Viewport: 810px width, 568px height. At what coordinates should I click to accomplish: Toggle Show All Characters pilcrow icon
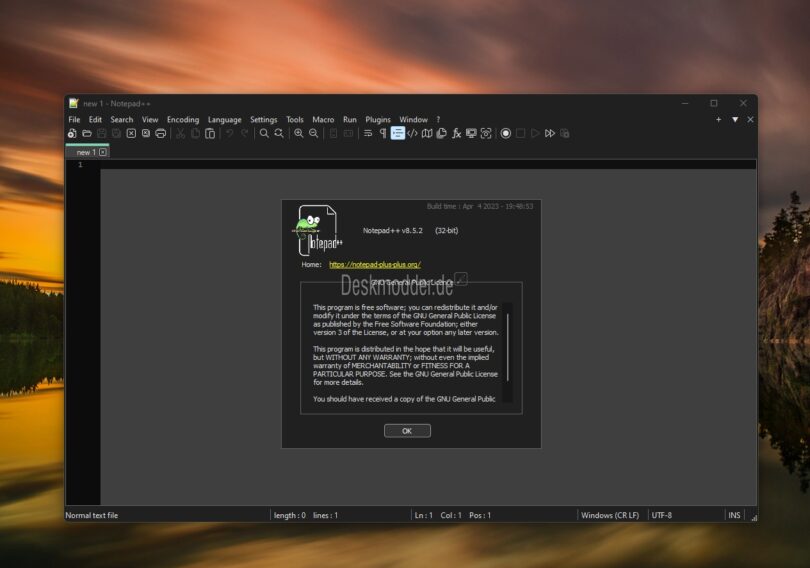click(383, 133)
